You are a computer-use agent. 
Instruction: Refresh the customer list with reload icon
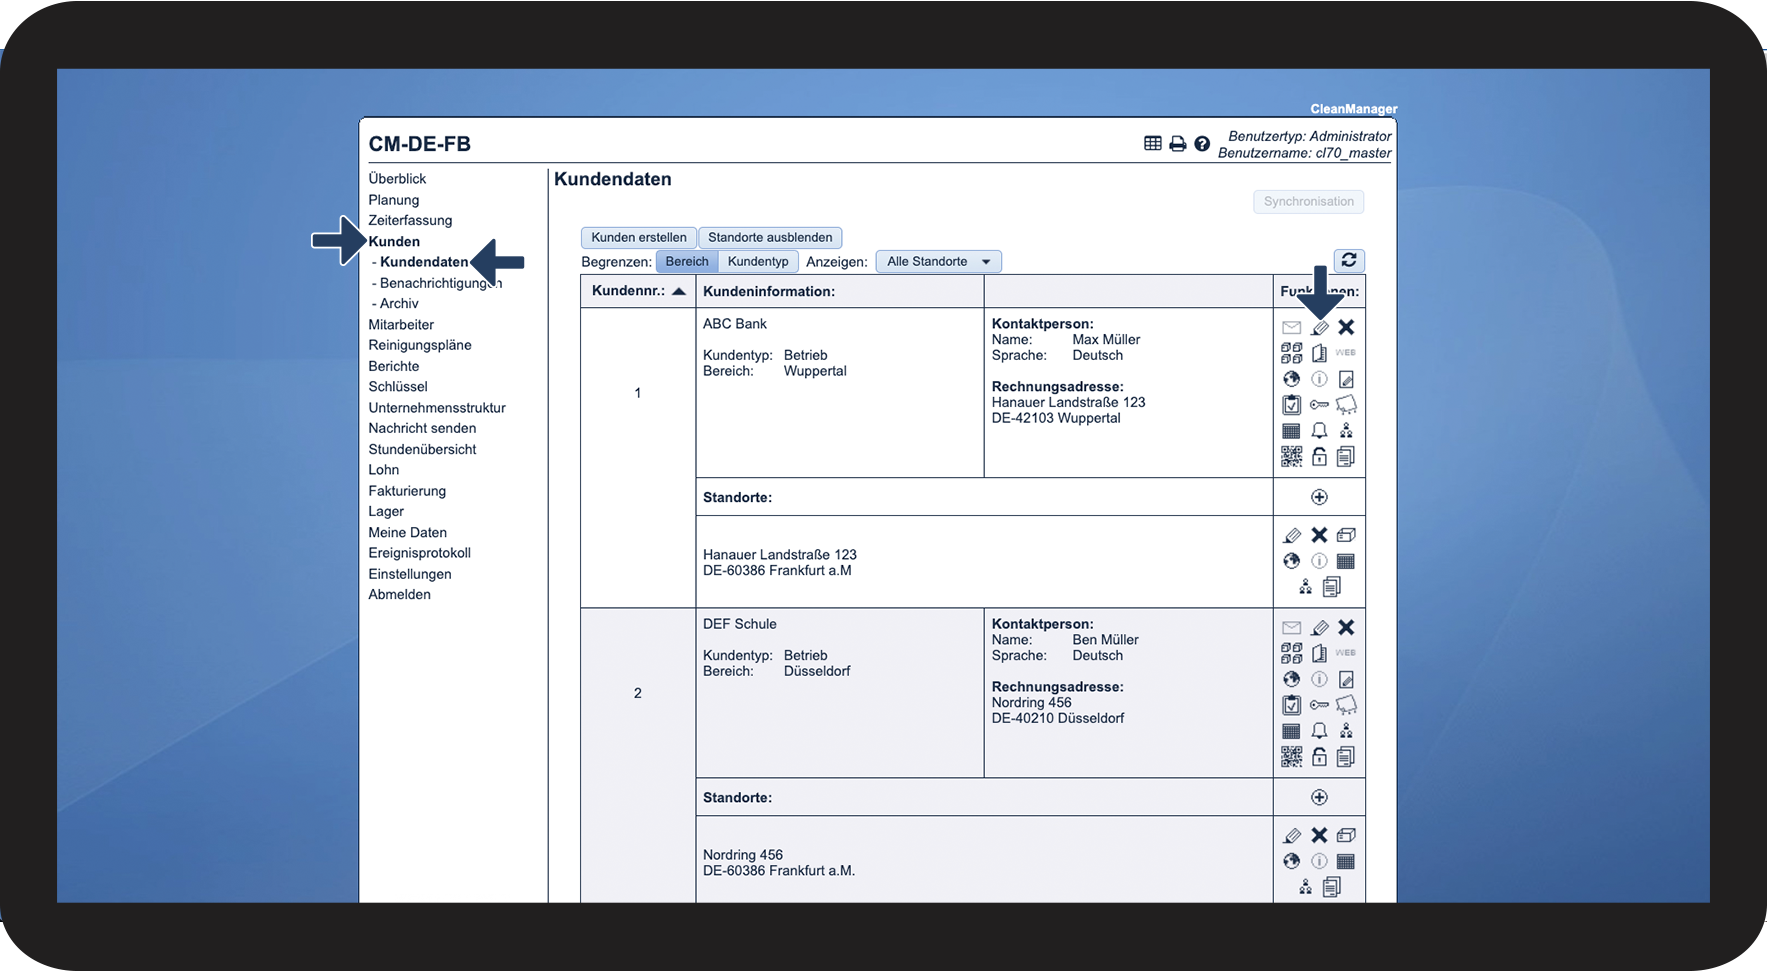pyautogui.click(x=1349, y=260)
